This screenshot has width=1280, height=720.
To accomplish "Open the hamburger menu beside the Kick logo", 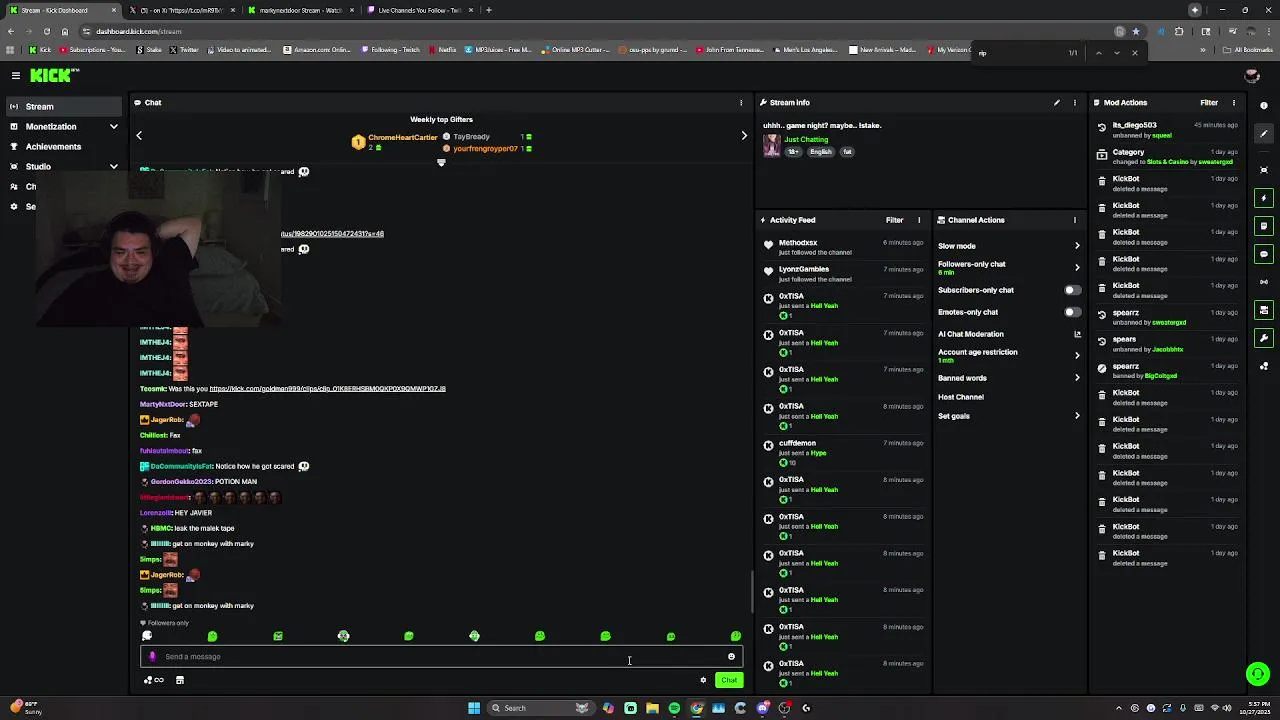I will click(16, 75).
